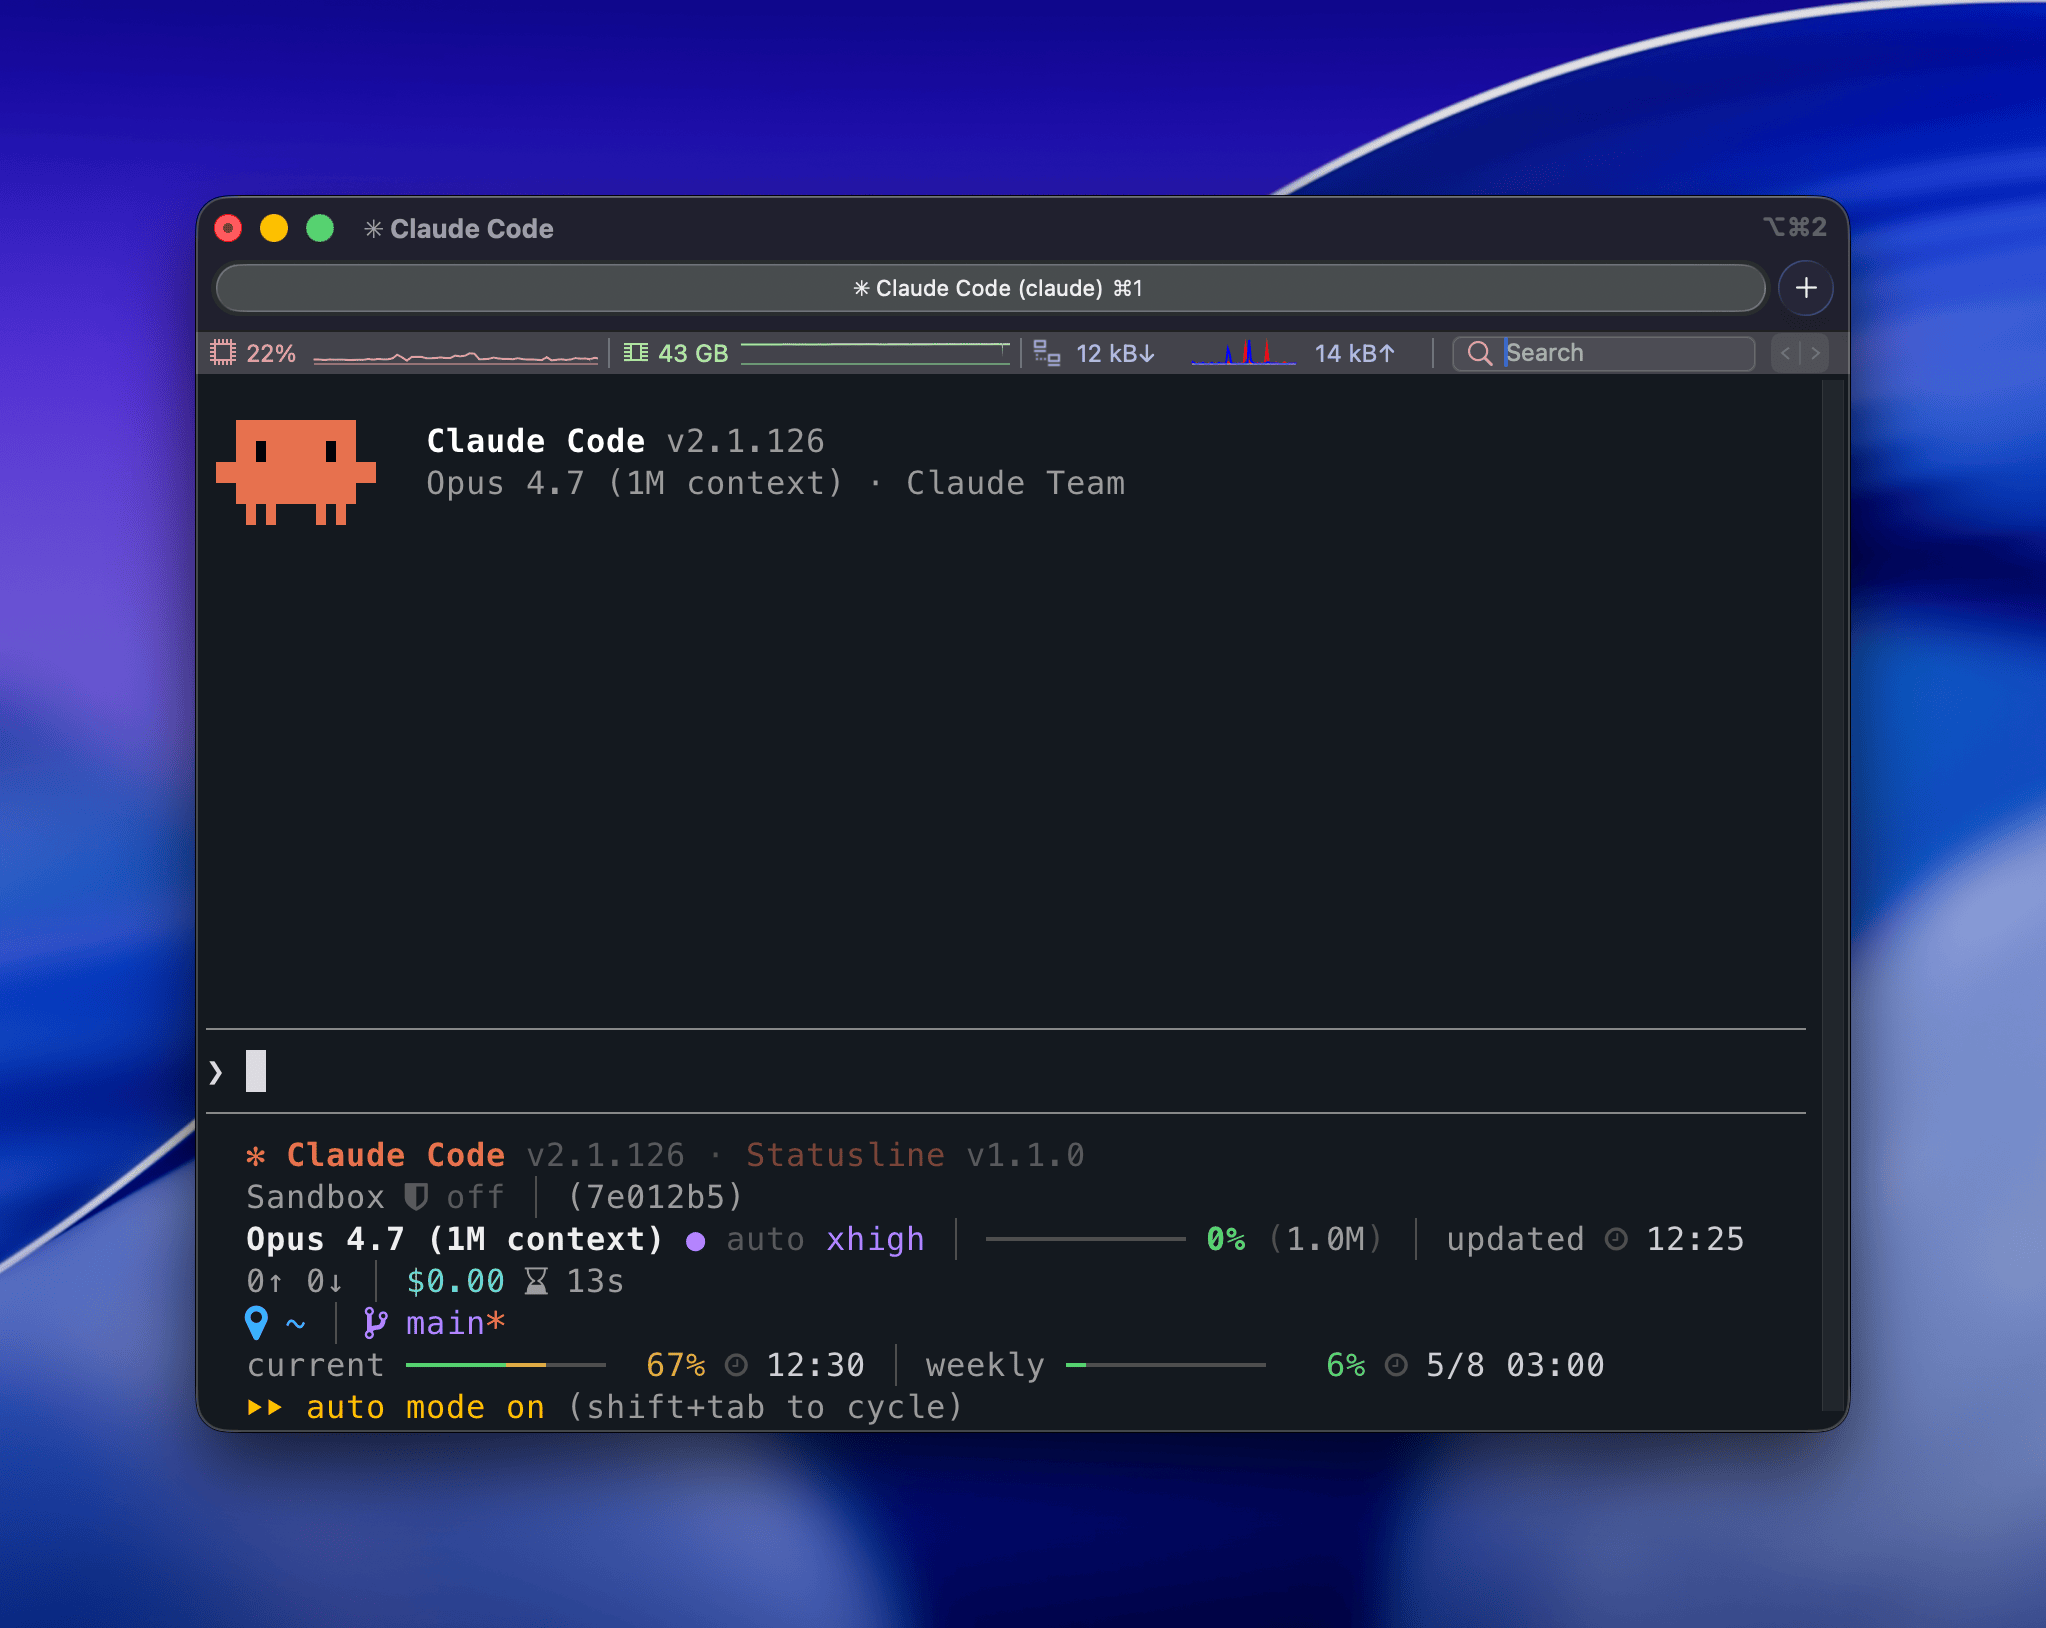Click the clock icon before 12:30
This screenshot has width=2046, height=1628.
[736, 1365]
